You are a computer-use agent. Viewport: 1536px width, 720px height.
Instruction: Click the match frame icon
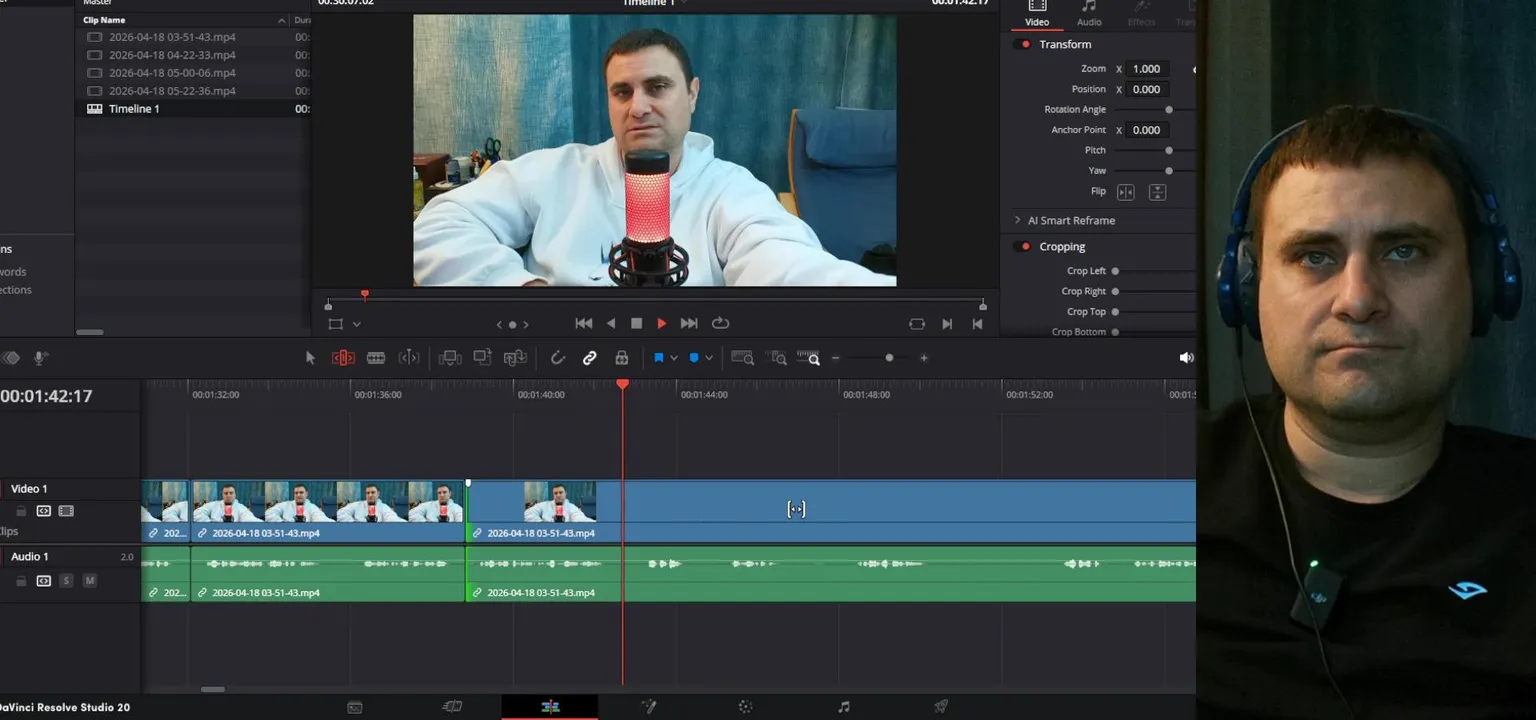[x=917, y=324]
